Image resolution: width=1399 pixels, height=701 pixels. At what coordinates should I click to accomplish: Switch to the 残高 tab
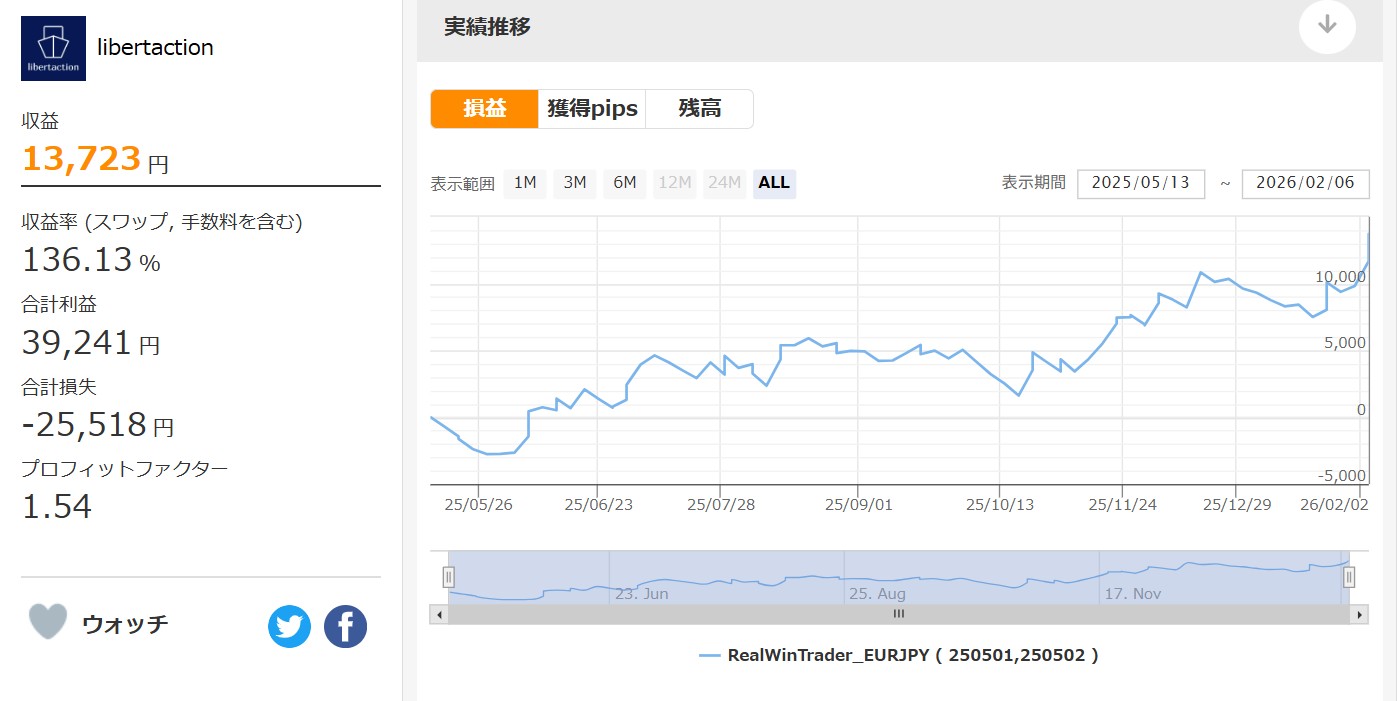click(699, 109)
